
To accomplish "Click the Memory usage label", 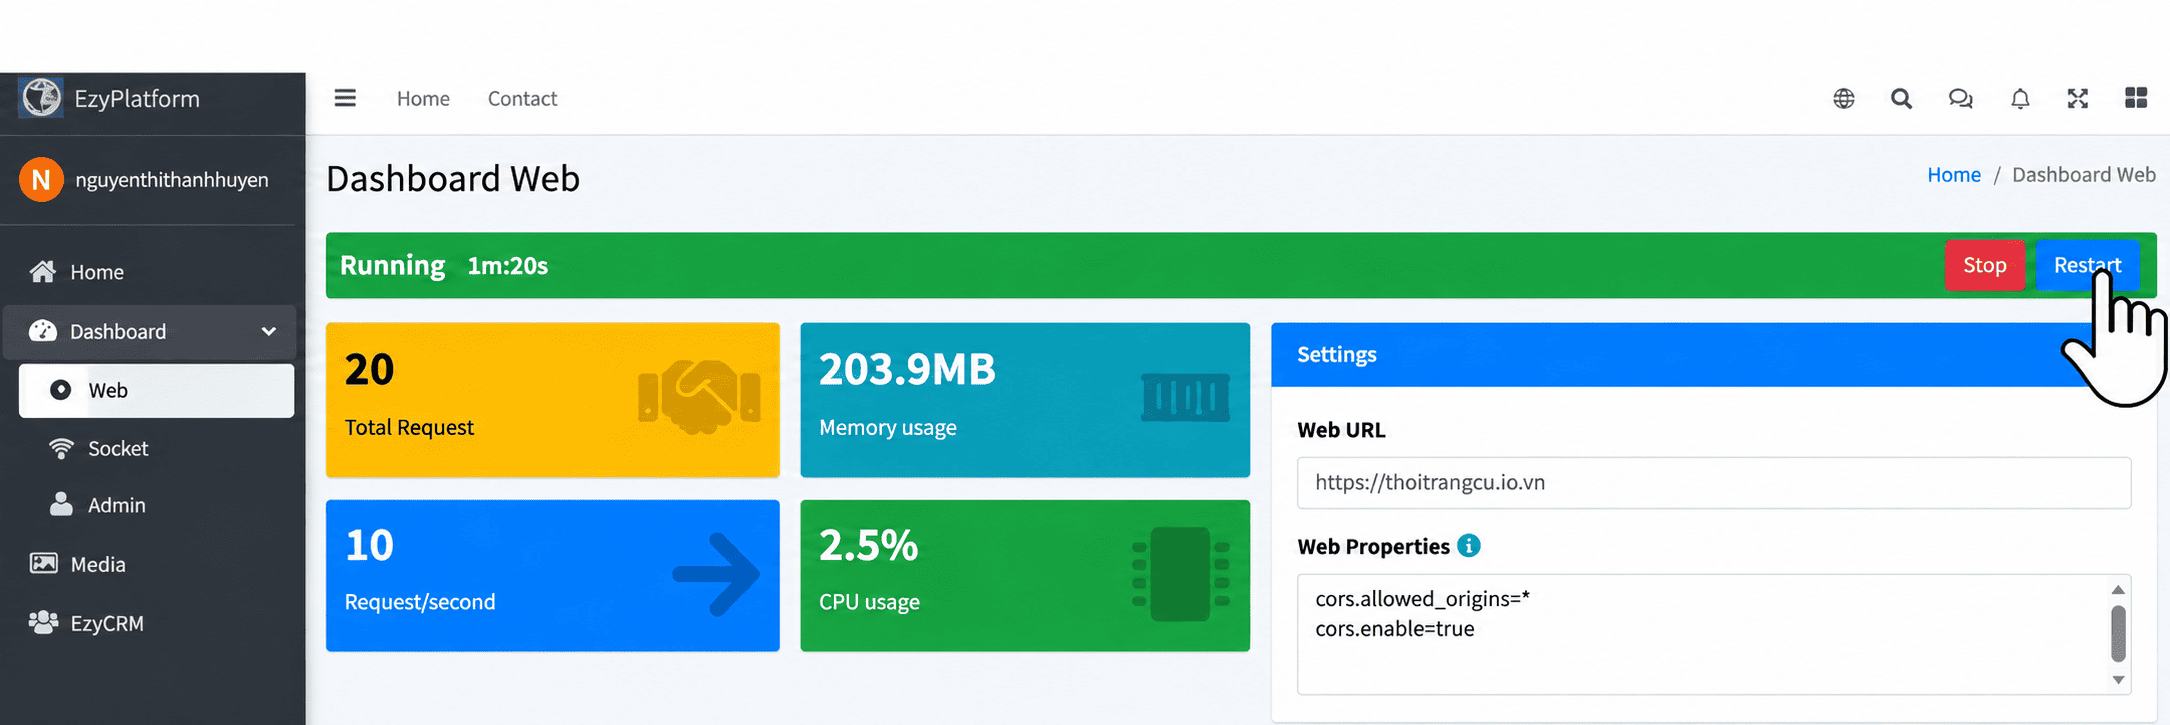I will pos(888,428).
